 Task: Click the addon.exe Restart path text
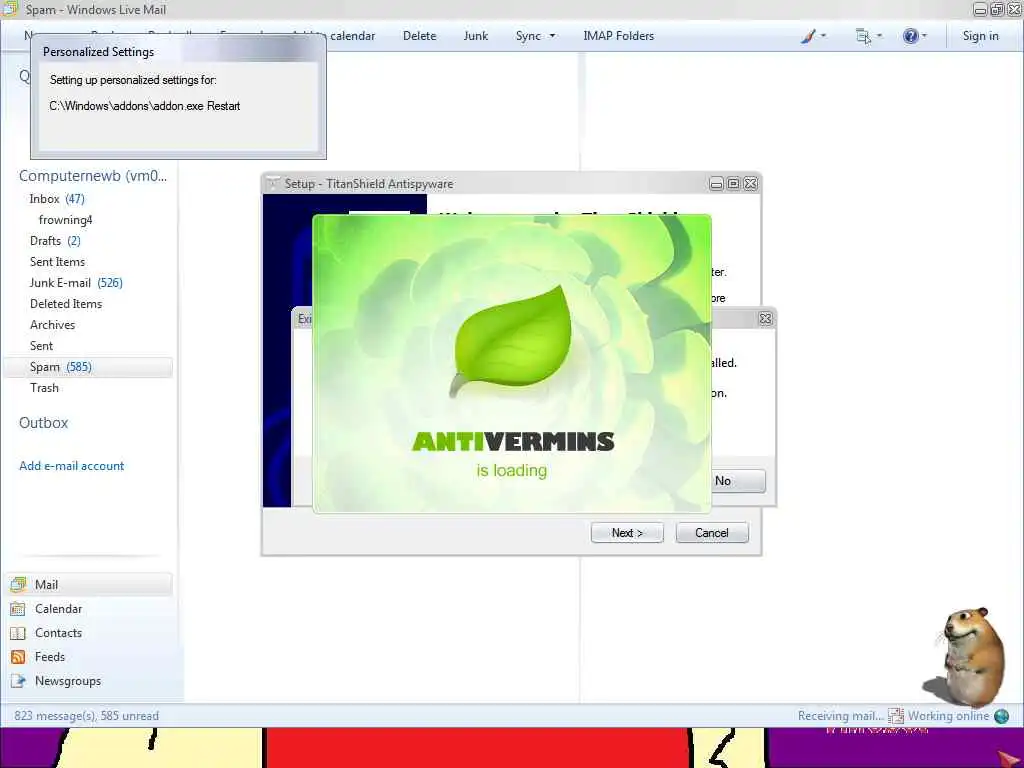[x=144, y=106]
